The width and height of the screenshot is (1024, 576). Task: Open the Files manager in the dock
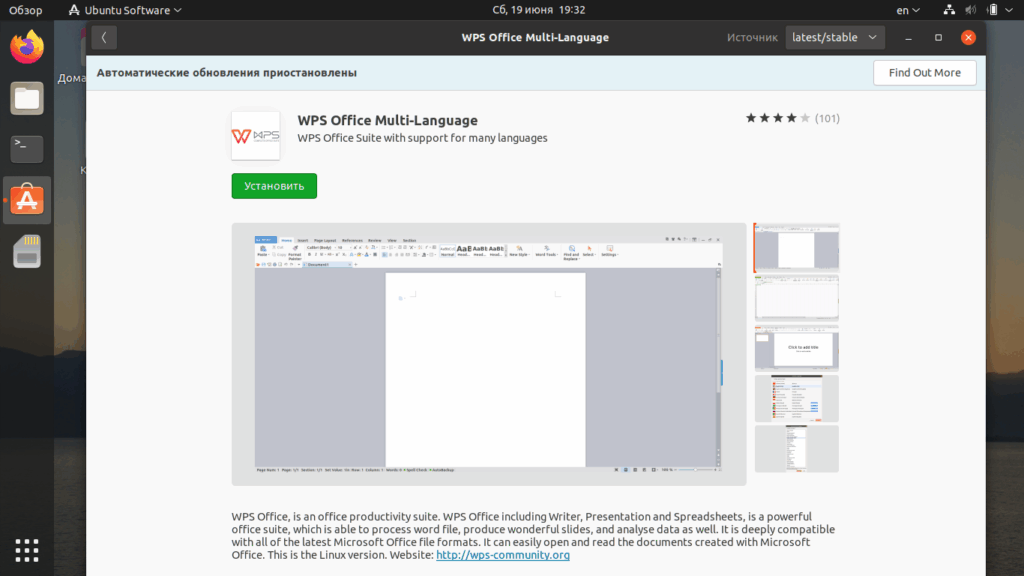tap(27, 99)
